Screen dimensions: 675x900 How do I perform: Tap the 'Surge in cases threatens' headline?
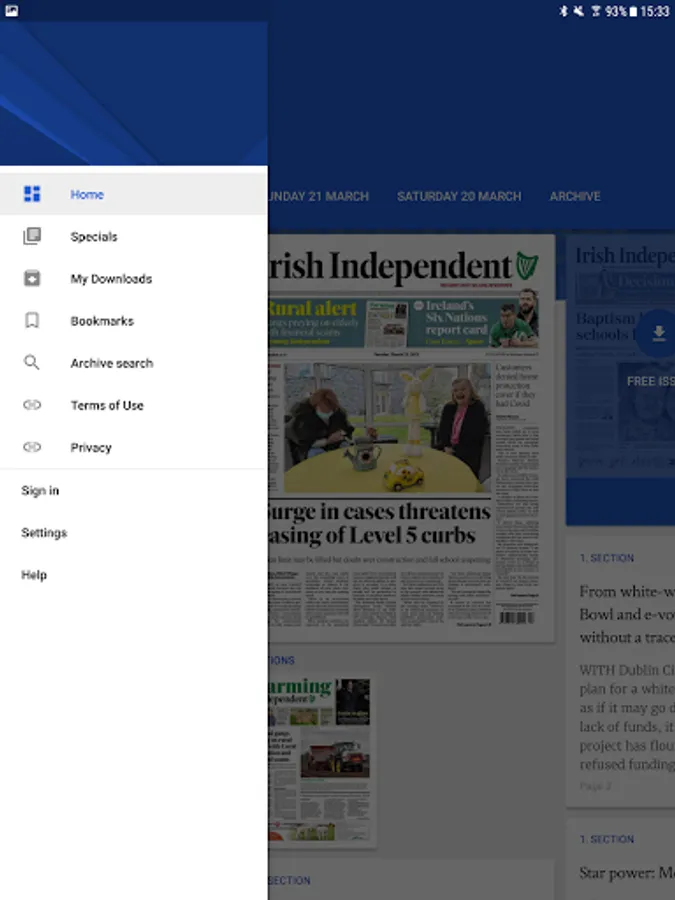[380, 523]
